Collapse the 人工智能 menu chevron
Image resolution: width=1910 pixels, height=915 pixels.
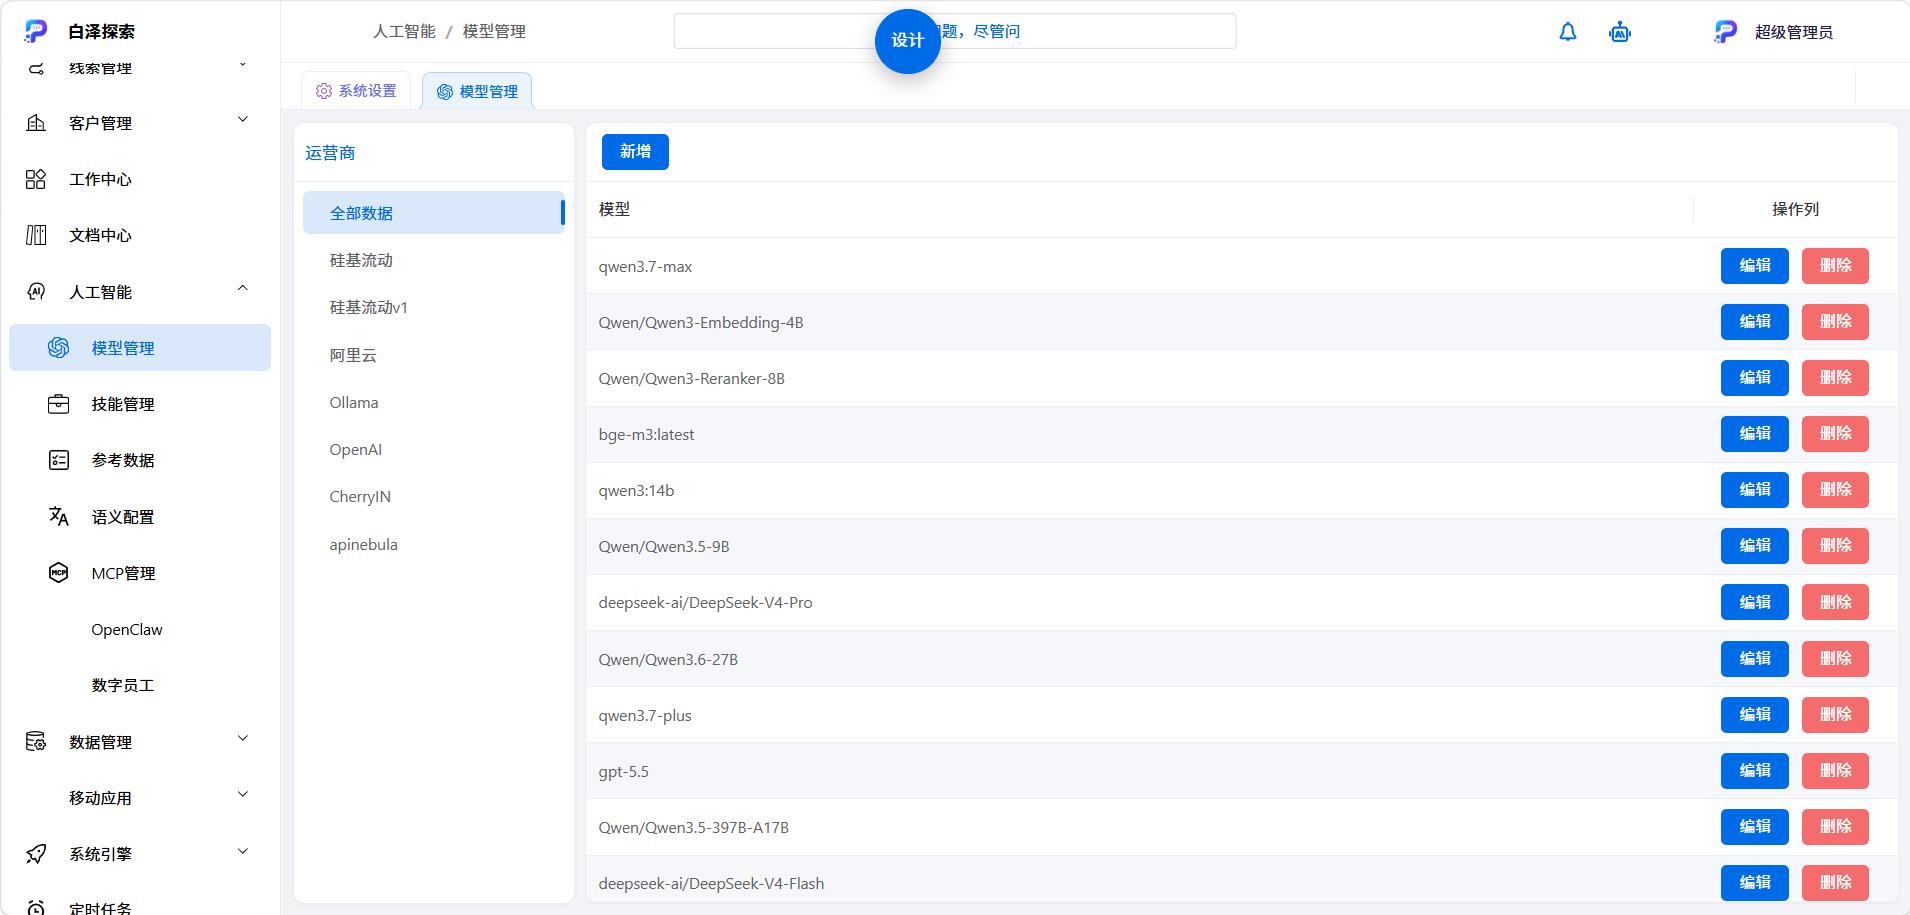click(x=243, y=289)
